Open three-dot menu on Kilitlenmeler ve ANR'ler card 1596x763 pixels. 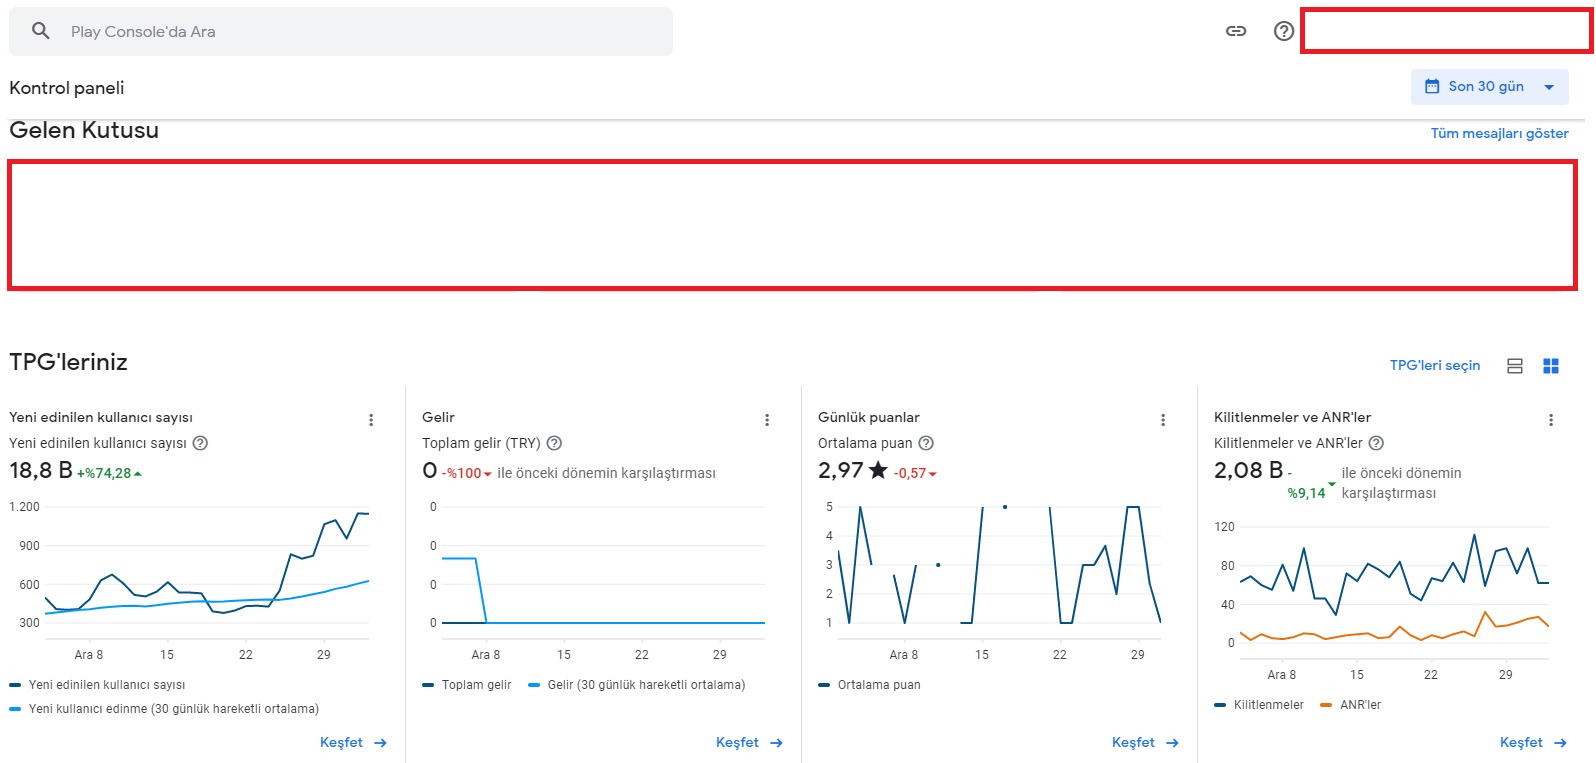pyautogui.click(x=1551, y=420)
